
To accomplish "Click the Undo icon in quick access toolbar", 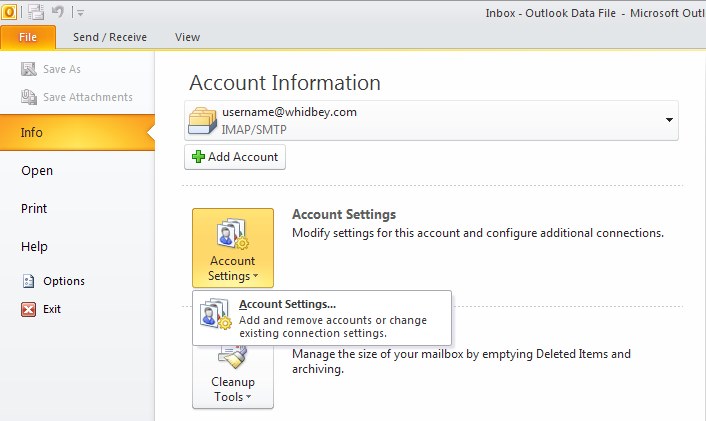I will tap(58, 12).
